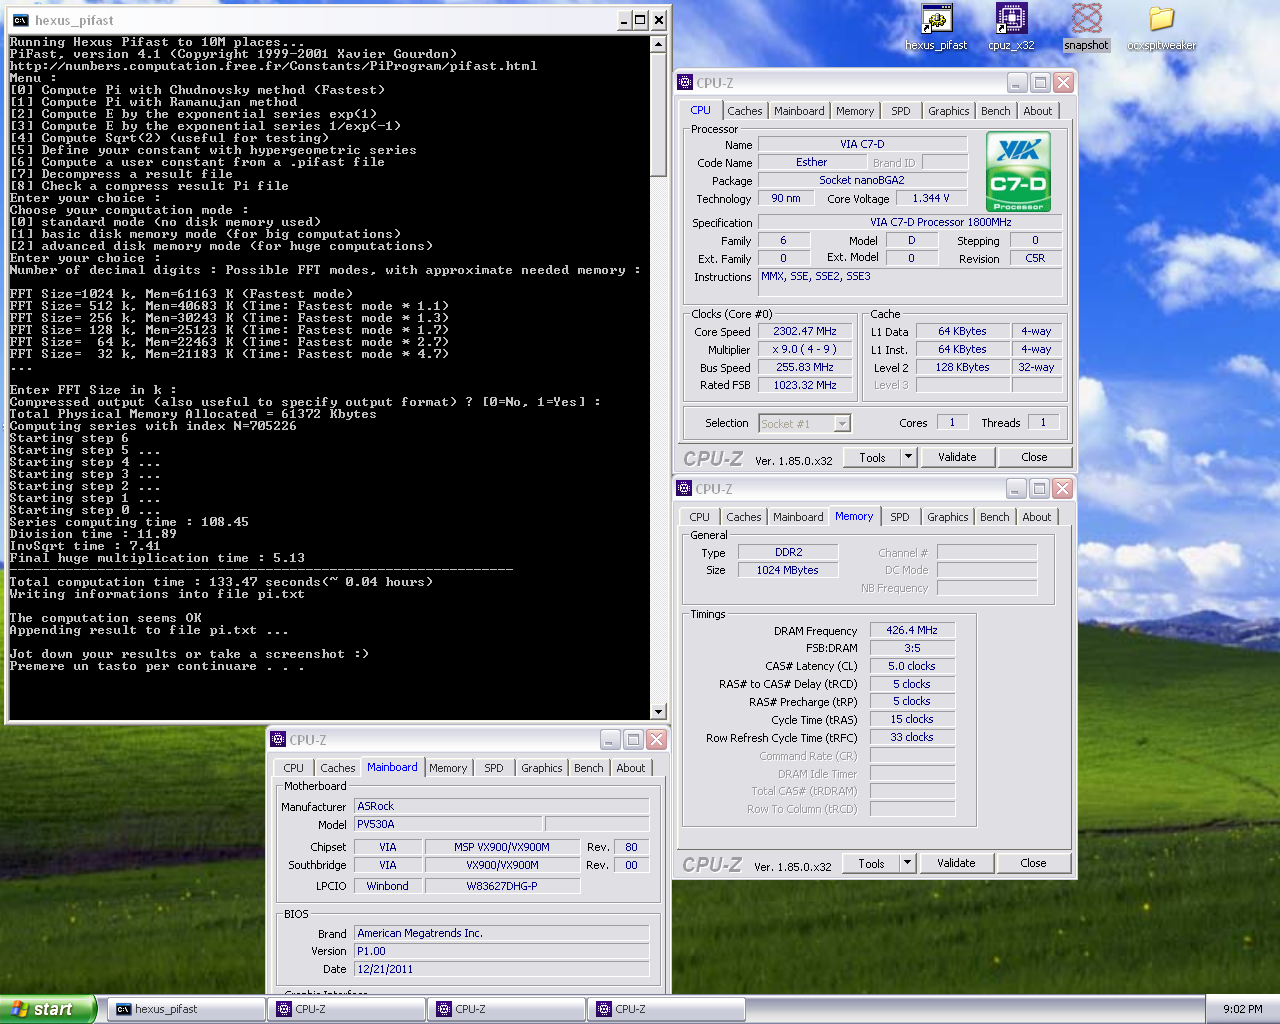Click console scrollbar down arrow
Viewport: 1280px width, 1024px height.
[658, 711]
